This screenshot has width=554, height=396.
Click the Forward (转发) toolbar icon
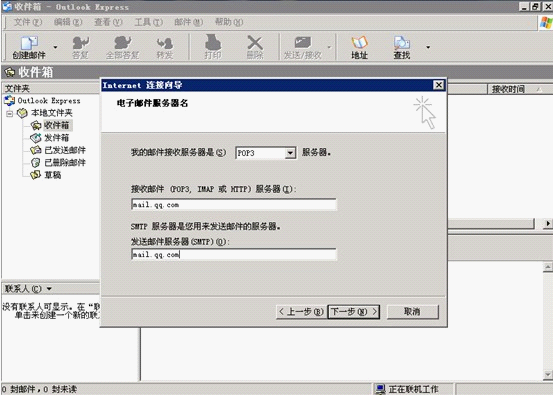(x=165, y=47)
